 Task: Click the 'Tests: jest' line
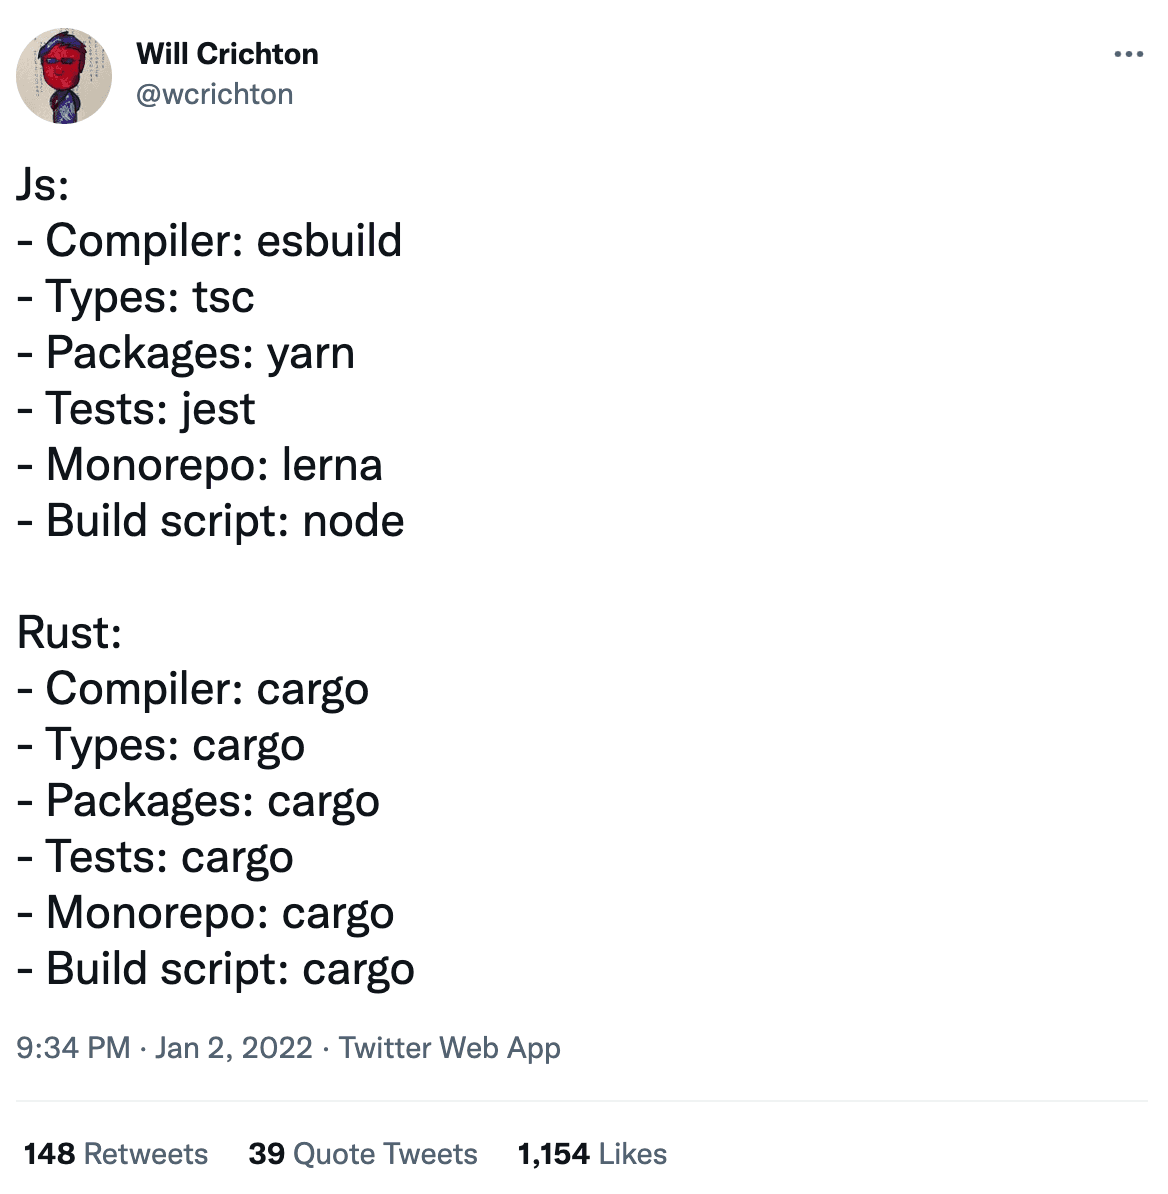click(x=136, y=409)
